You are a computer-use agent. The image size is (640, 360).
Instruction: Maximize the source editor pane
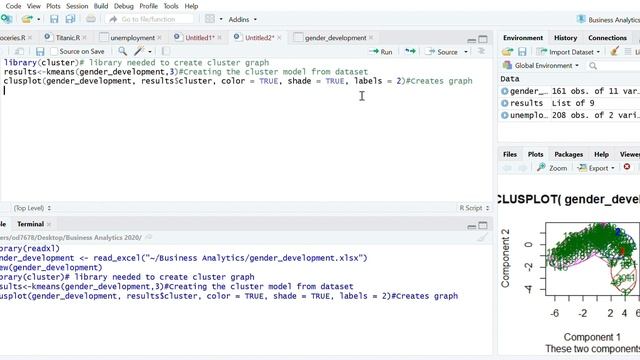pyautogui.click(x=483, y=39)
